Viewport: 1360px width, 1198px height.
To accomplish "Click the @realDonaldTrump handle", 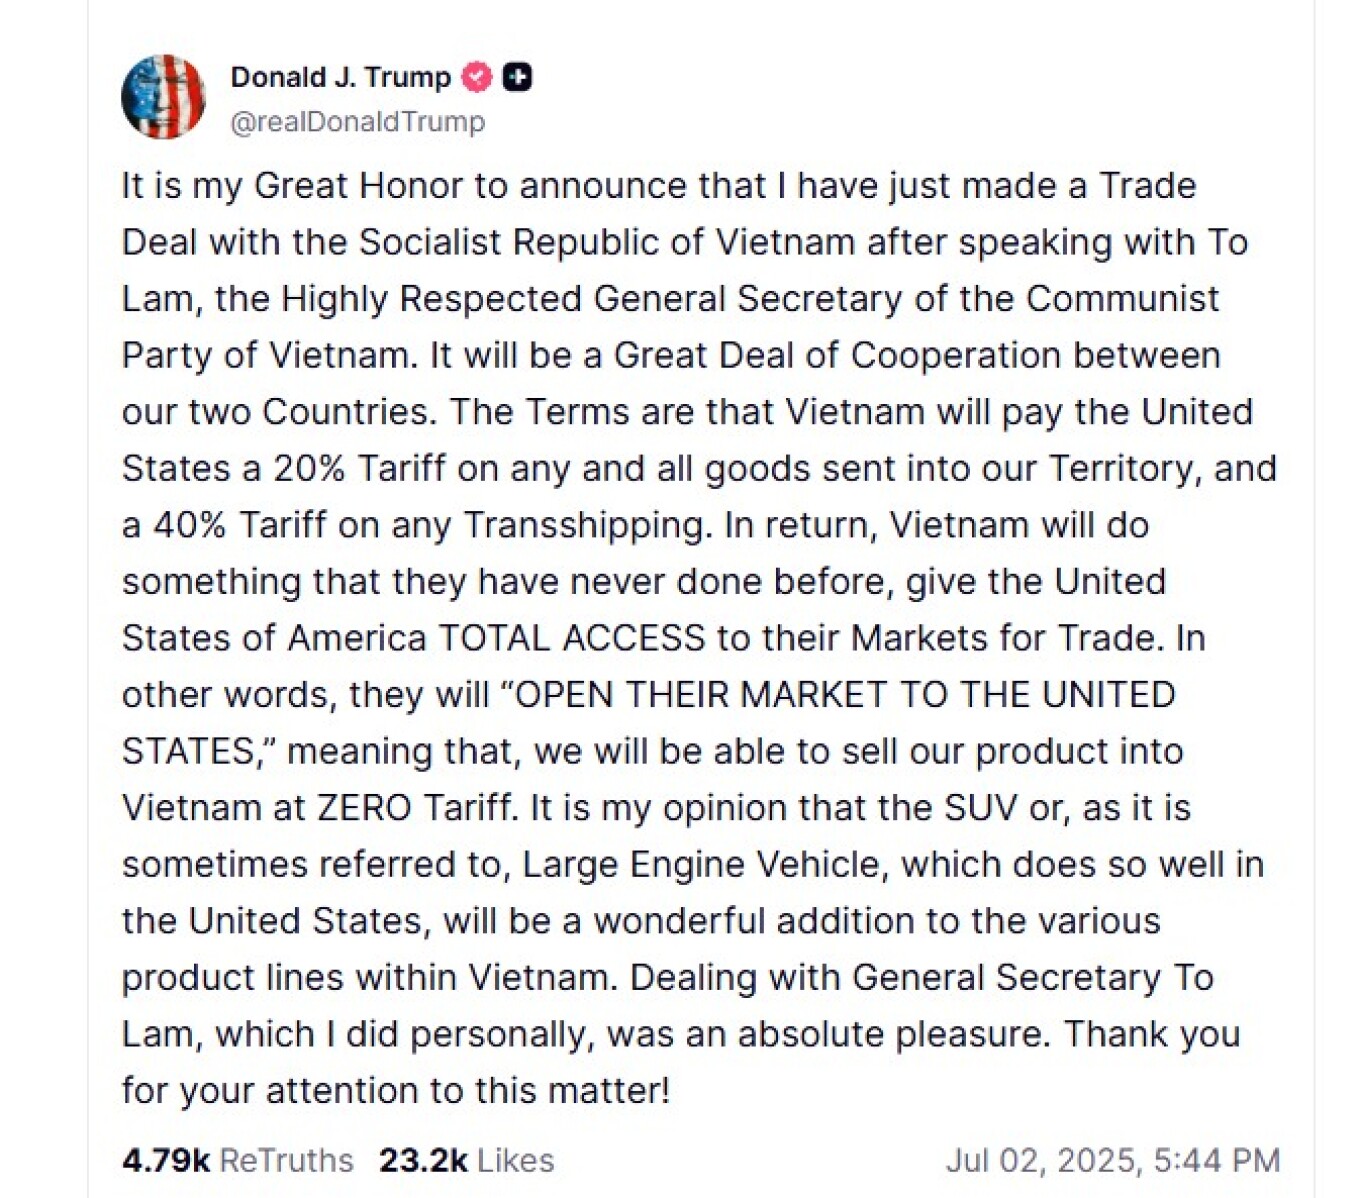I will (x=357, y=122).
